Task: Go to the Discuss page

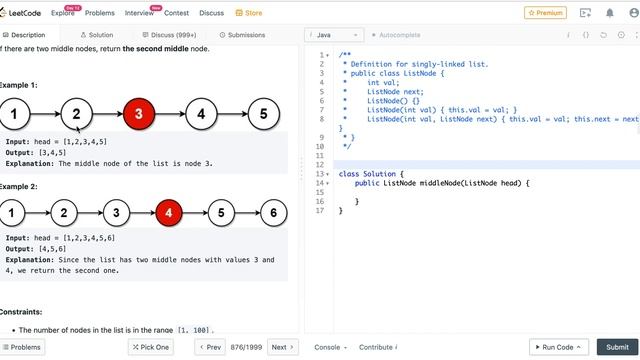Action: coord(211,13)
